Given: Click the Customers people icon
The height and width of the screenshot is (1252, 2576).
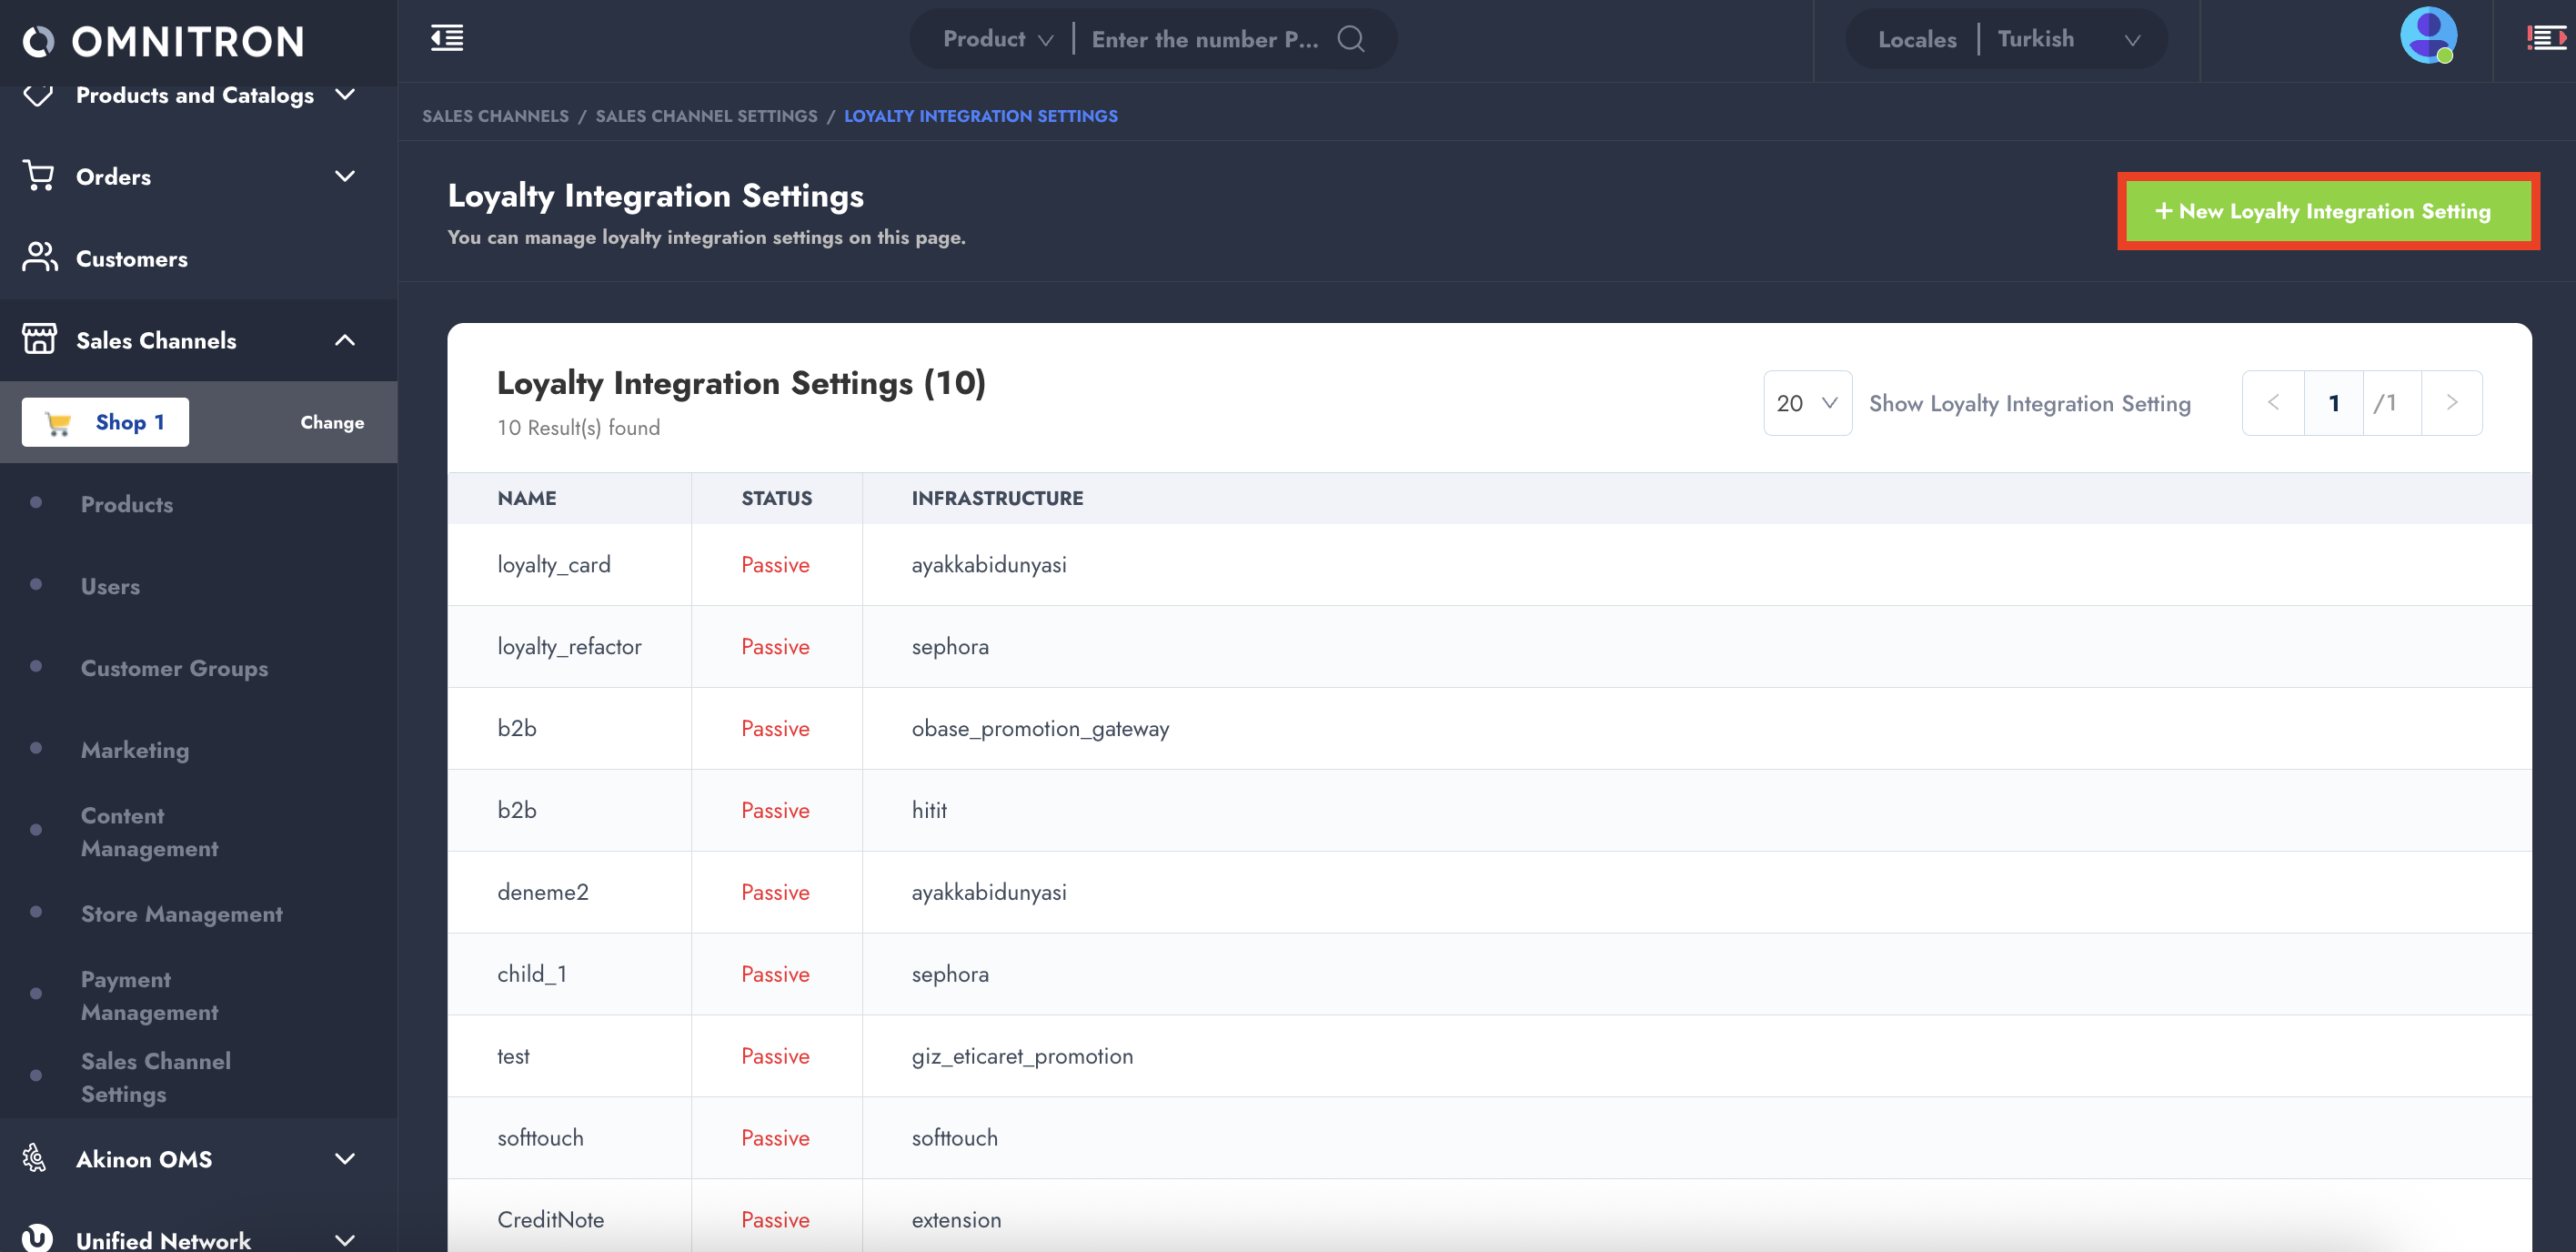Looking at the screenshot, I should pos(38,258).
